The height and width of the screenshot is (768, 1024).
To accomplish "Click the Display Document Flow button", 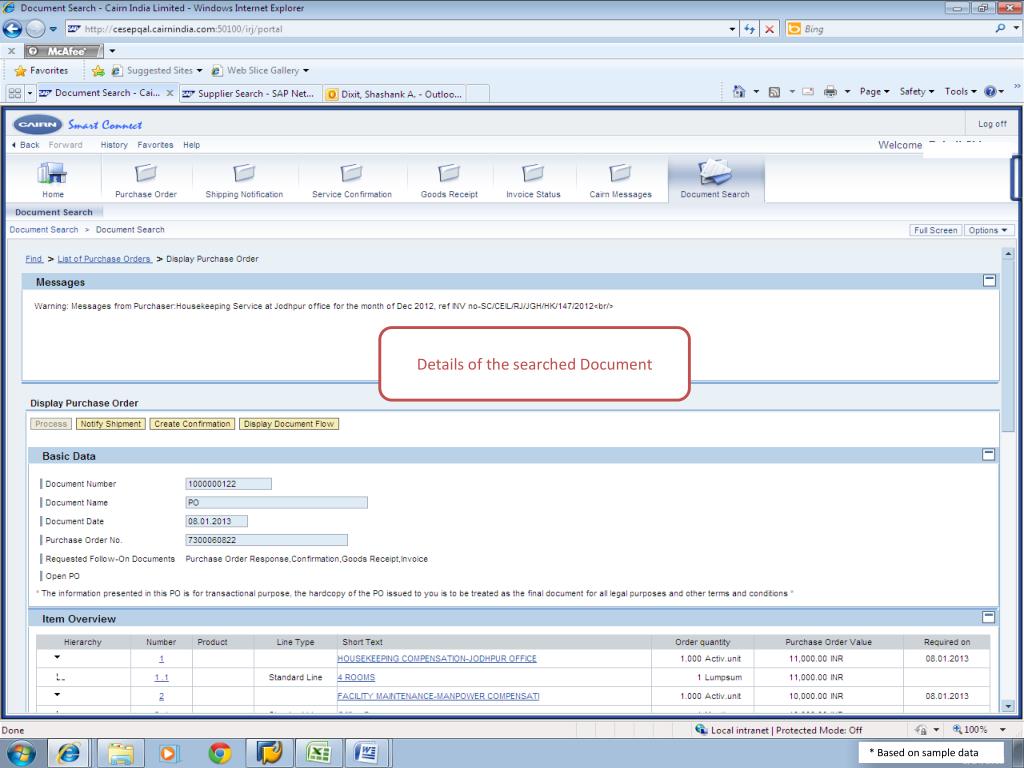I will tap(289, 424).
